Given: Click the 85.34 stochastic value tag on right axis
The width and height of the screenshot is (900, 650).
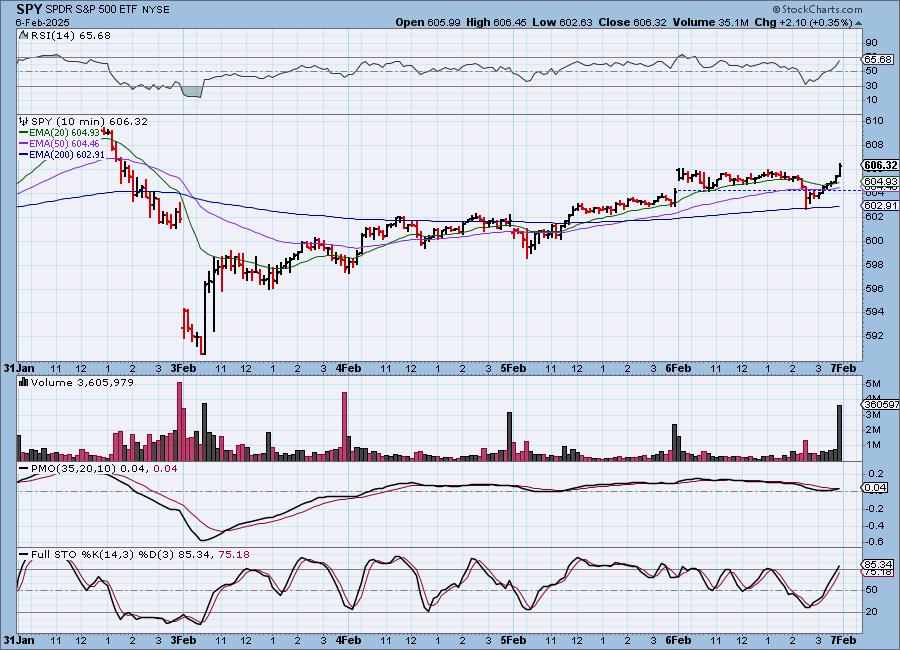Looking at the screenshot, I should pyautogui.click(x=878, y=564).
